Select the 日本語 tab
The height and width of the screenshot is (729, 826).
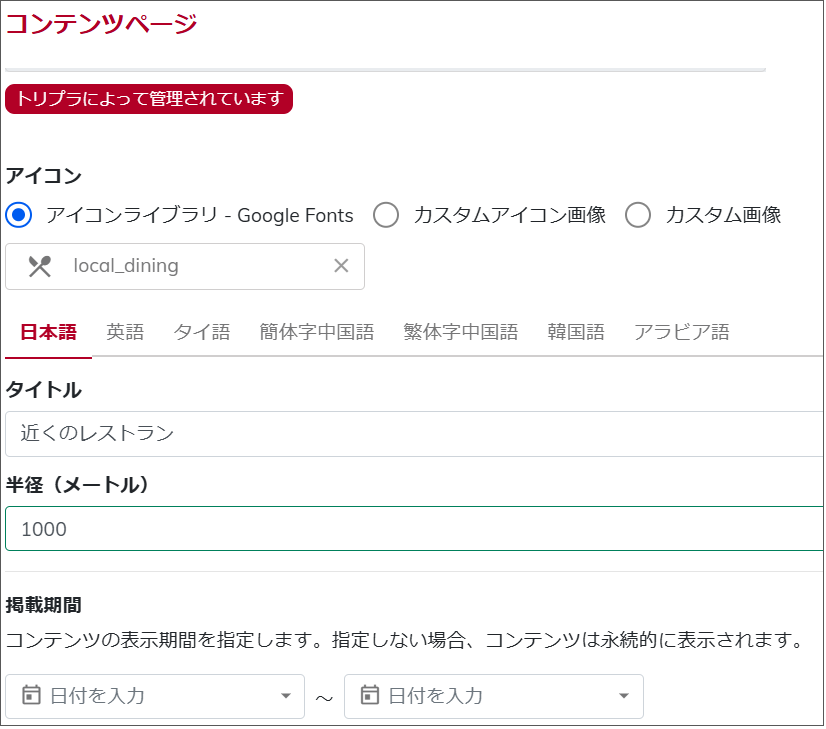tap(48, 332)
